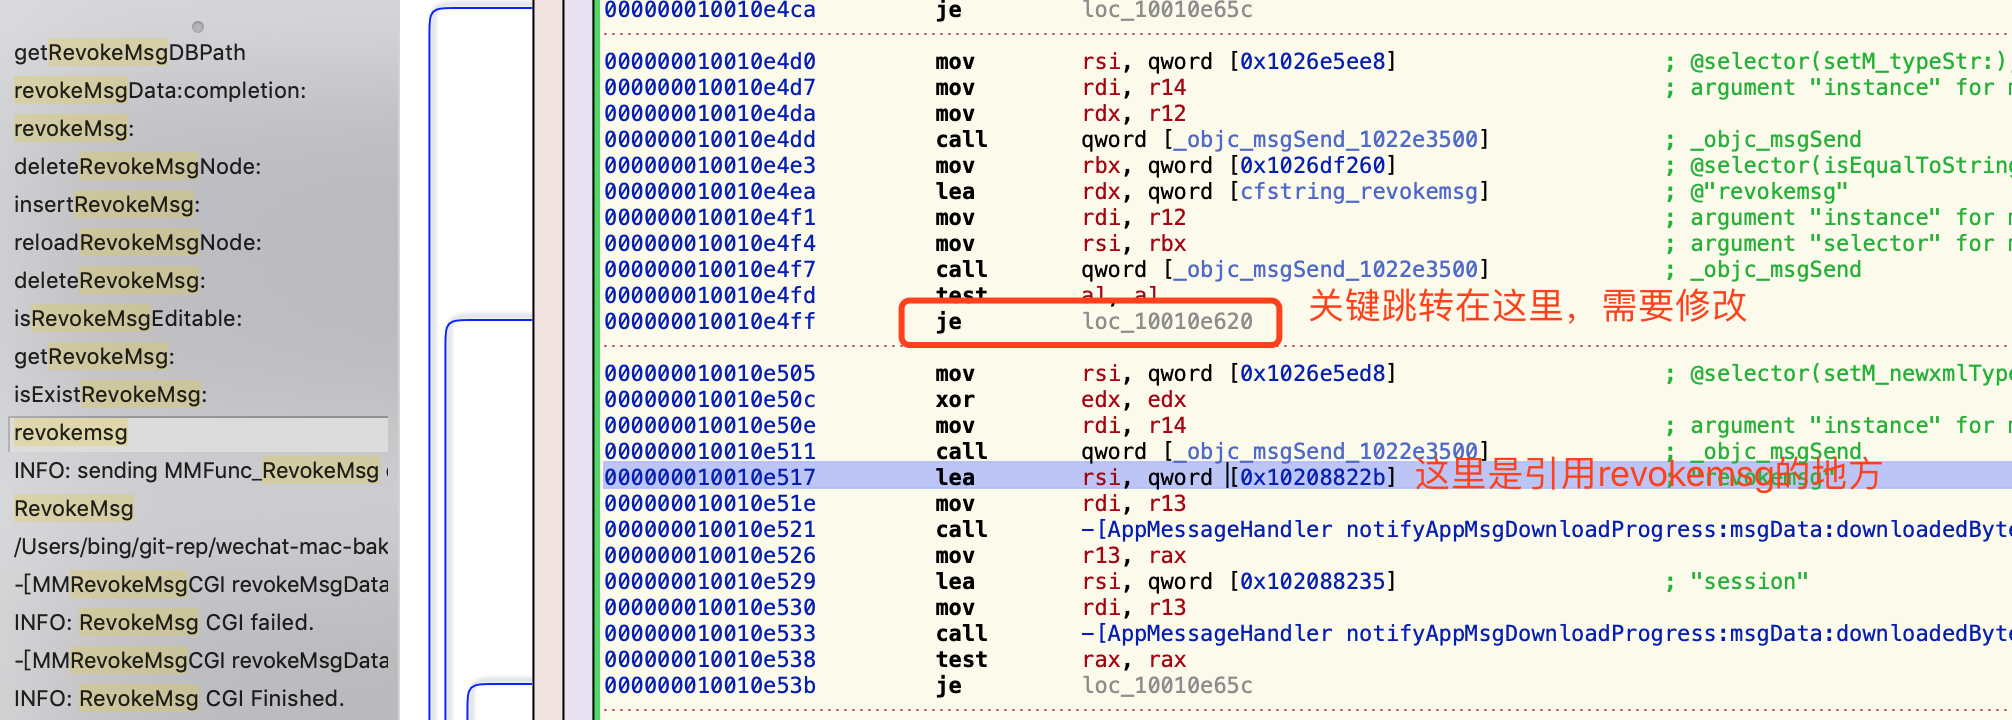The height and width of the screenshot is (720, 2012).
Task: Select deleteRevokeMsg: entry
Action: coord(110,280)
